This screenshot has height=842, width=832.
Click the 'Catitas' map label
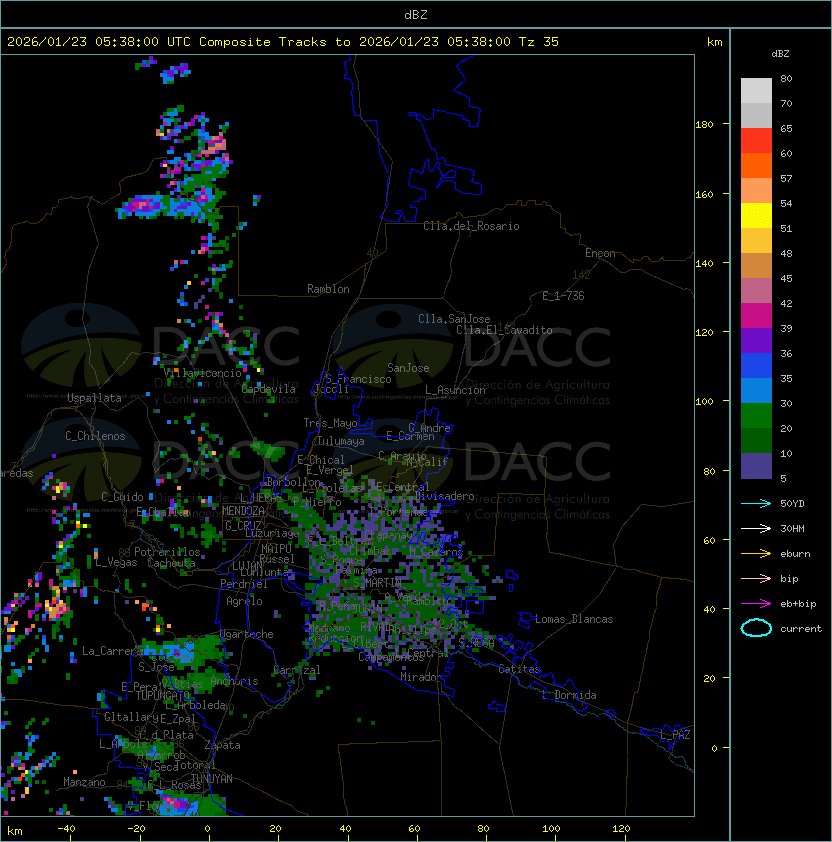pyautogui.click(x=519, y=669)
